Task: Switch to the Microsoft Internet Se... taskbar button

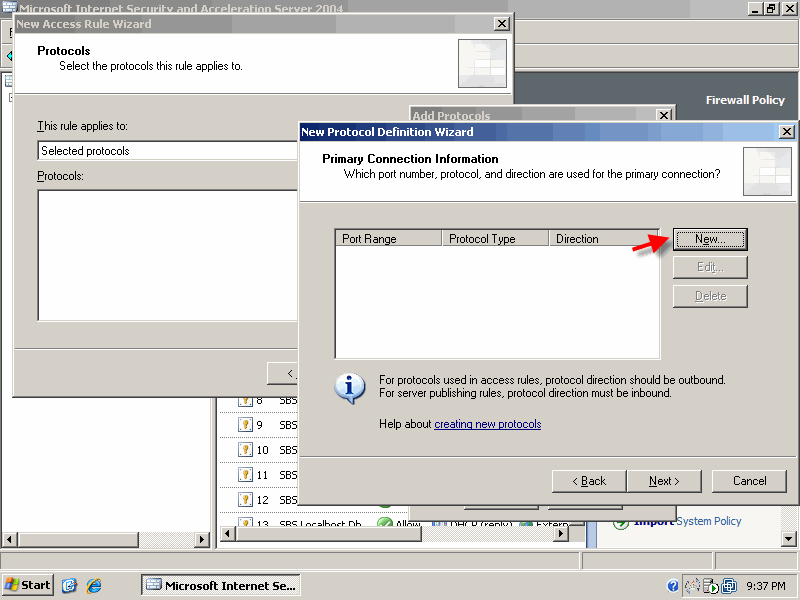Action: pyautogui.click(x=220, y=585)
